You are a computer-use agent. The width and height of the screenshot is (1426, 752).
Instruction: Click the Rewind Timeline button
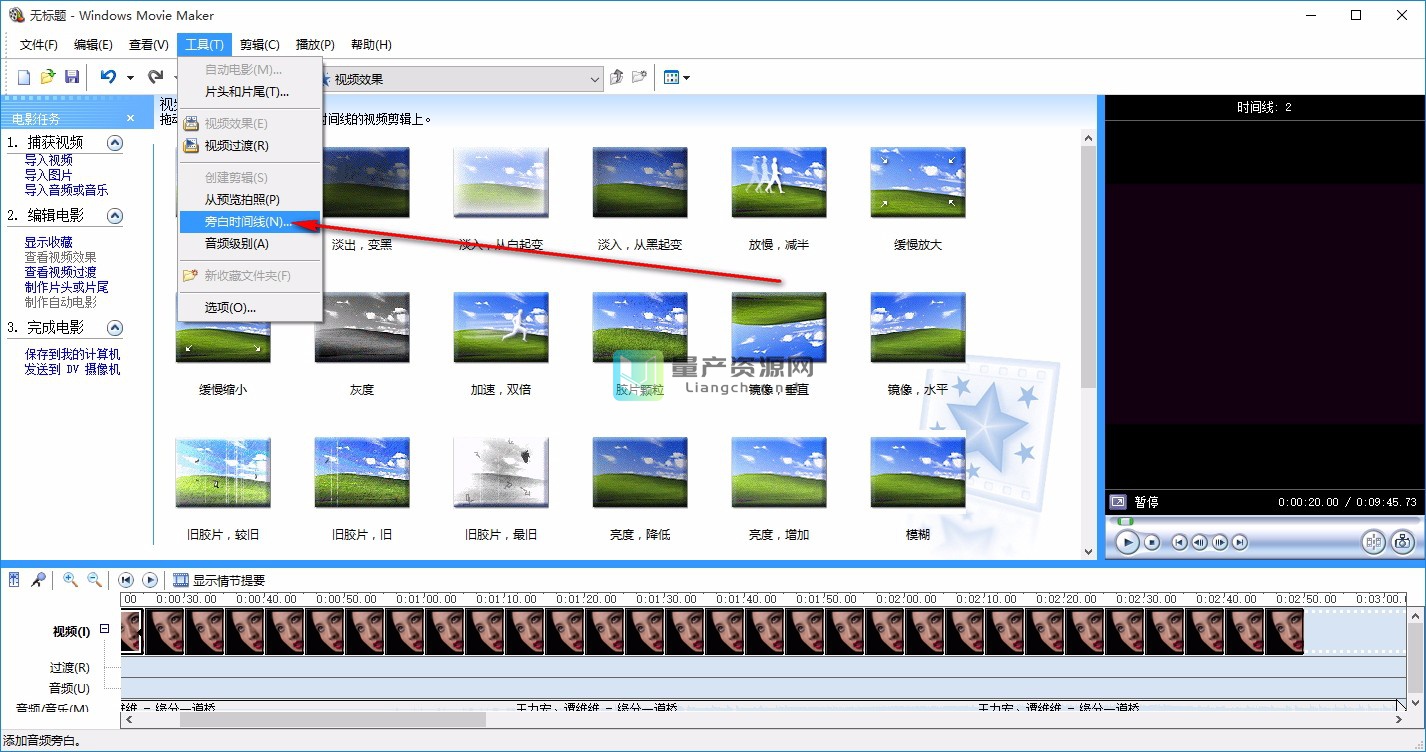(x=126, y=580)
